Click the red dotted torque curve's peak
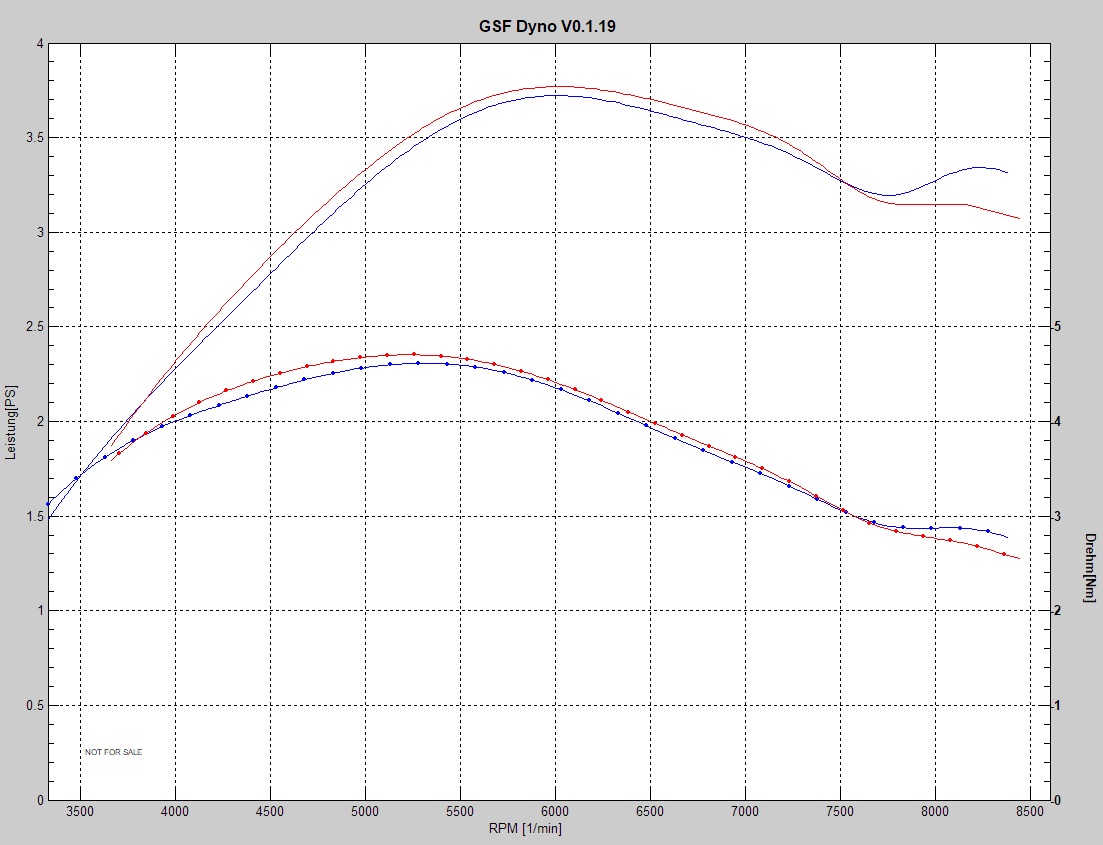The width and height of the screenshot is (1103, 845). coord(413,354)
